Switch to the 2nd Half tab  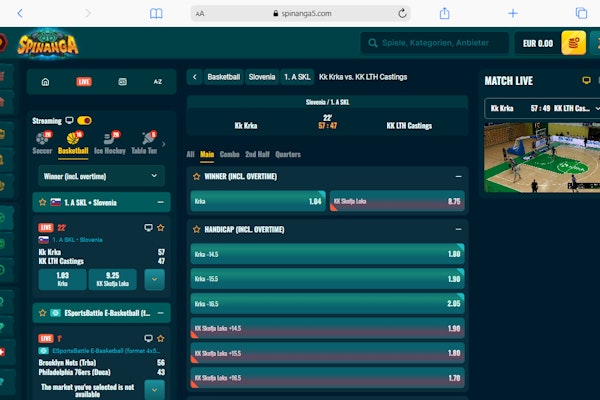[258, 154]
